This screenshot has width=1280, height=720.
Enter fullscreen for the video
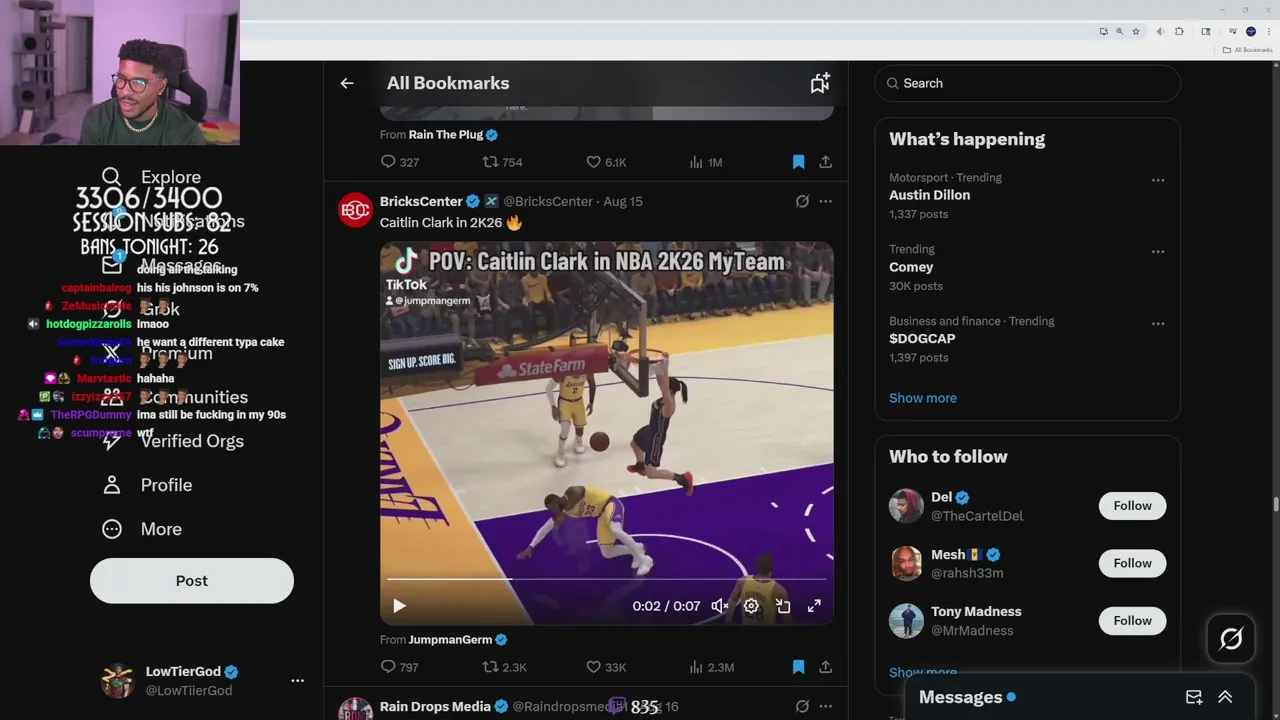(x=814, y=606)
